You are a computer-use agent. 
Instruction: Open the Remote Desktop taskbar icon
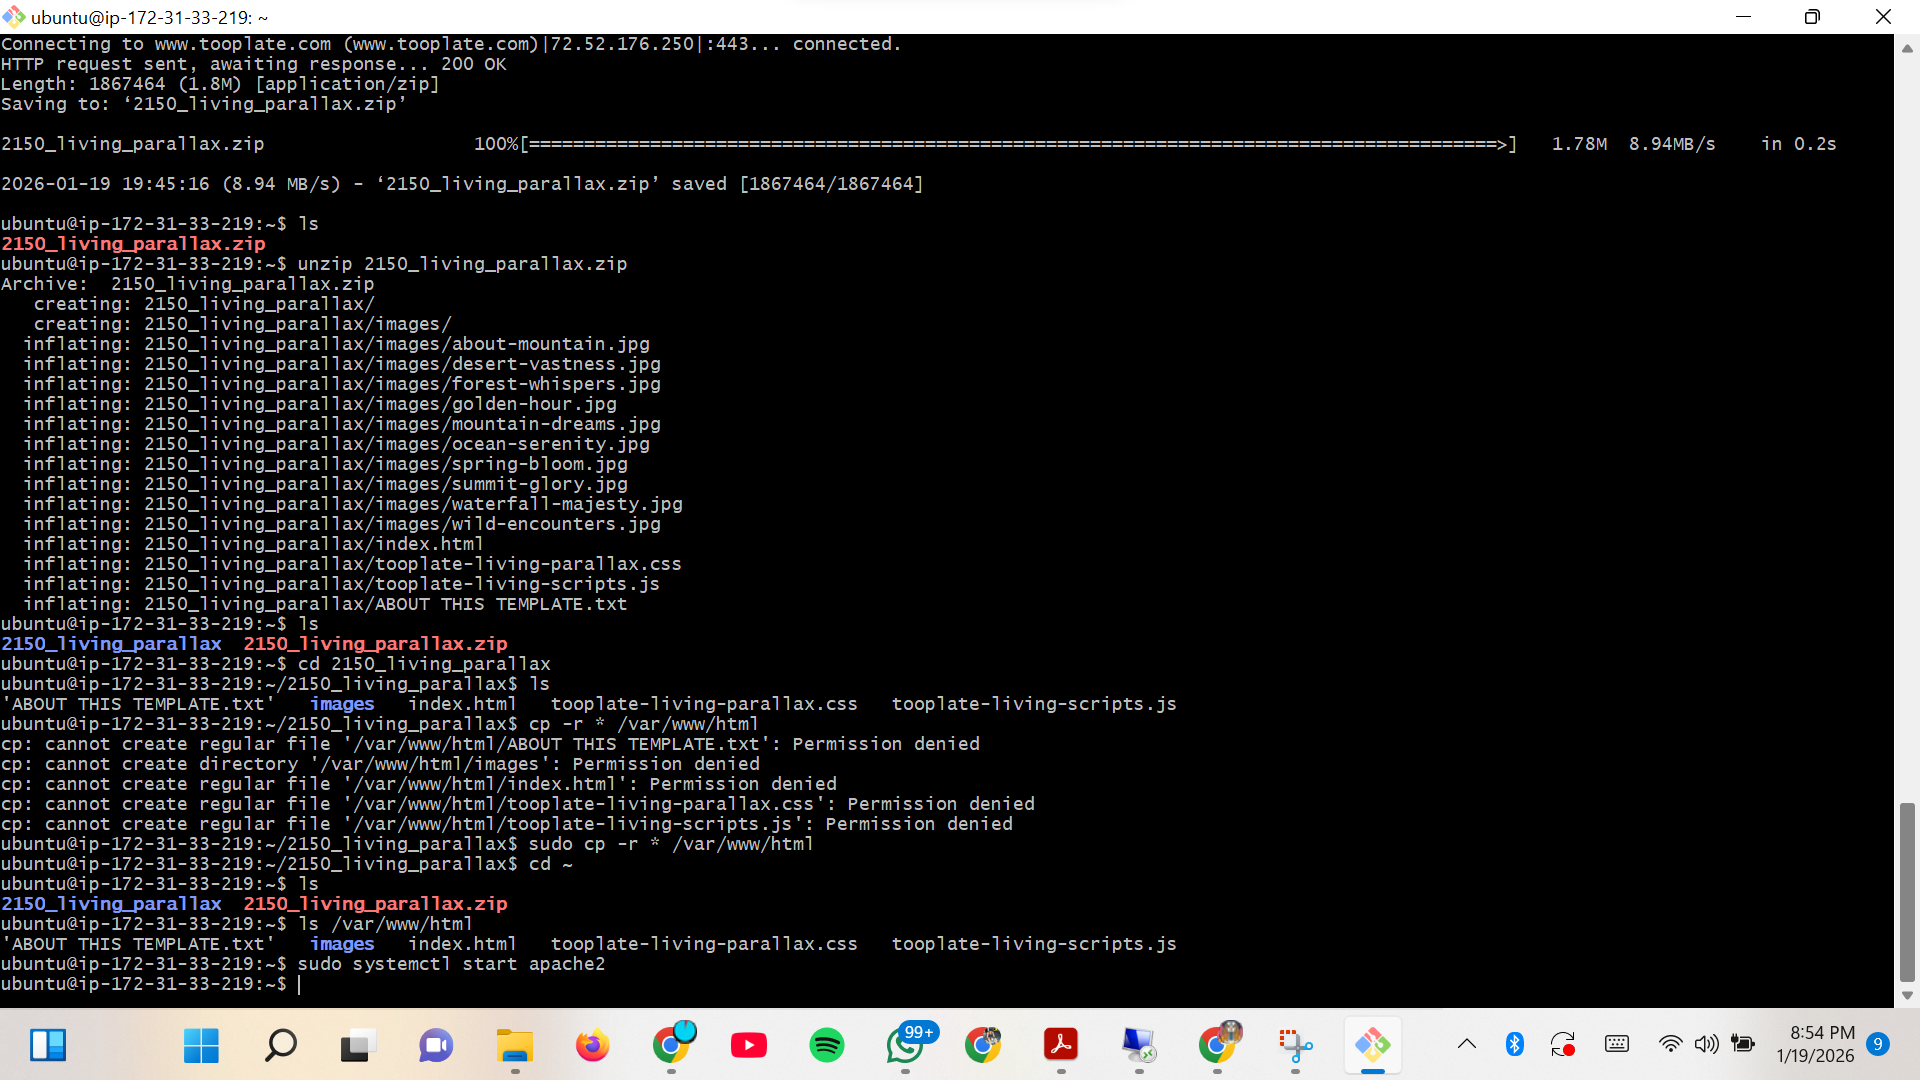pos(1139,1045)
